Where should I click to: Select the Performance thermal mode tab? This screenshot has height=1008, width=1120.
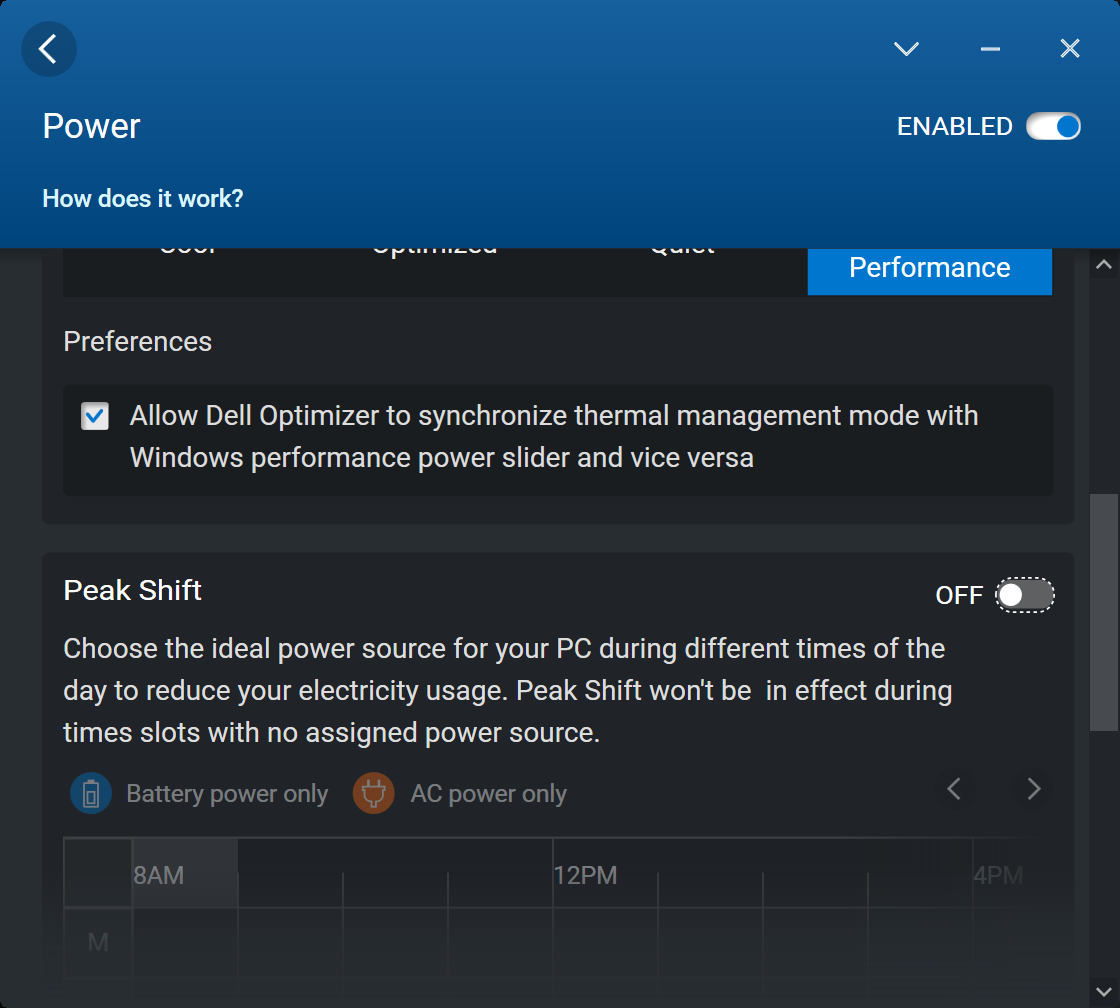(x=929, y=268)
